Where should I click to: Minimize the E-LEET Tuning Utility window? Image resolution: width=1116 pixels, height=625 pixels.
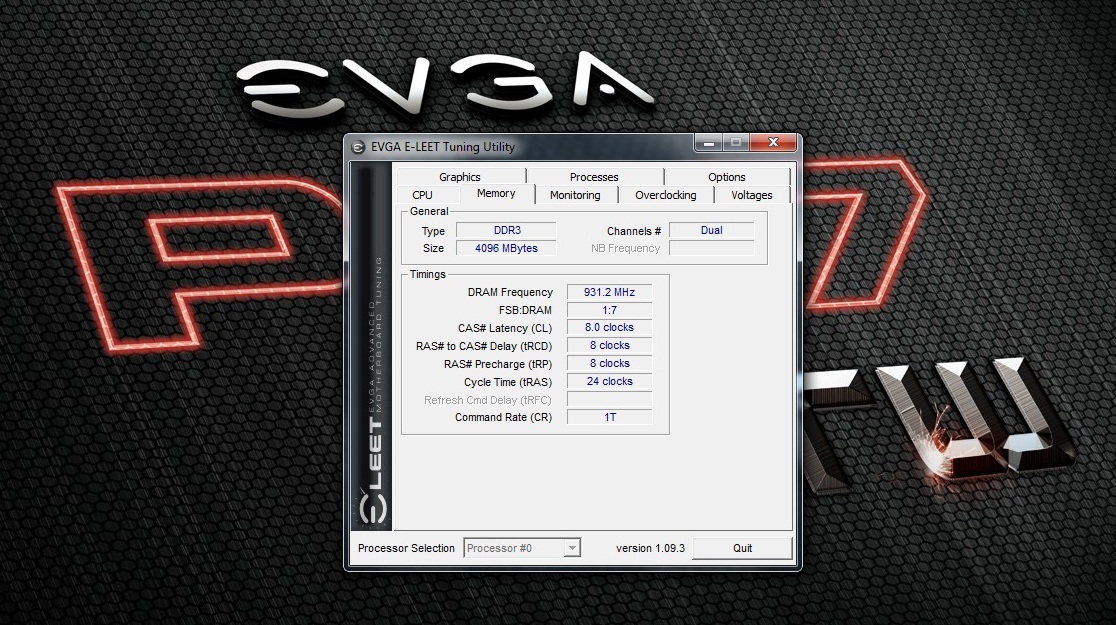(x=709, y=143)
